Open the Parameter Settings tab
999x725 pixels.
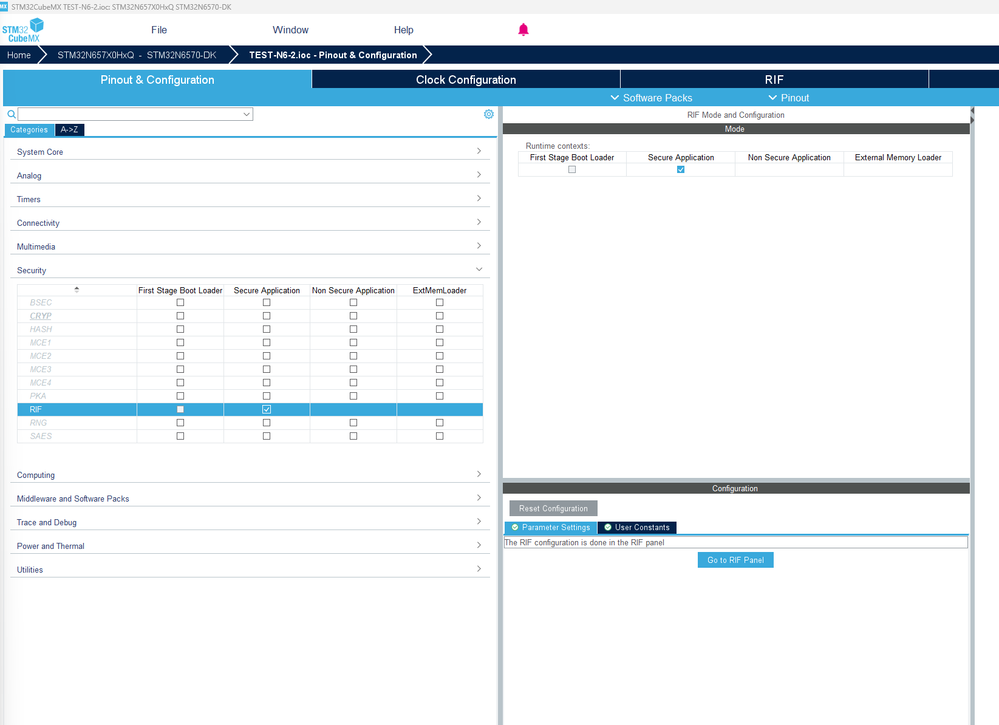pos(551,528)
